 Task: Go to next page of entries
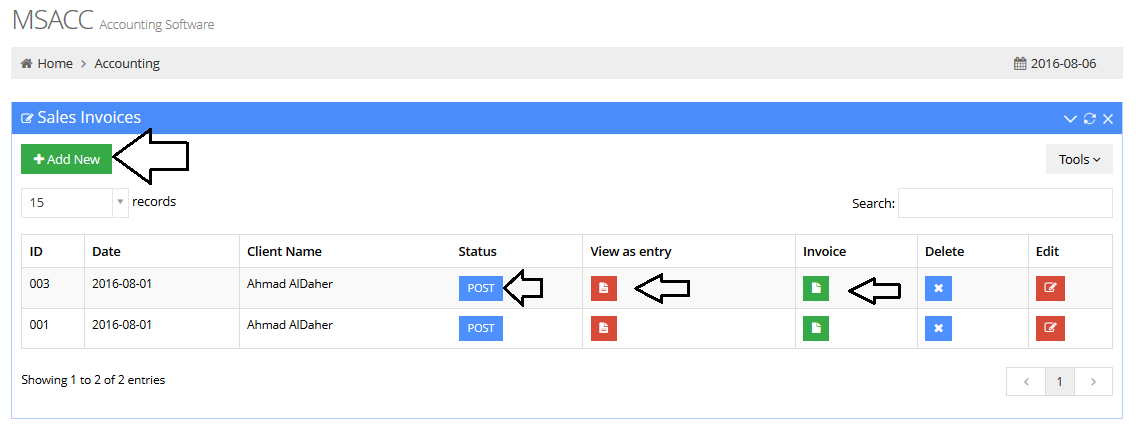(1093, 381)
